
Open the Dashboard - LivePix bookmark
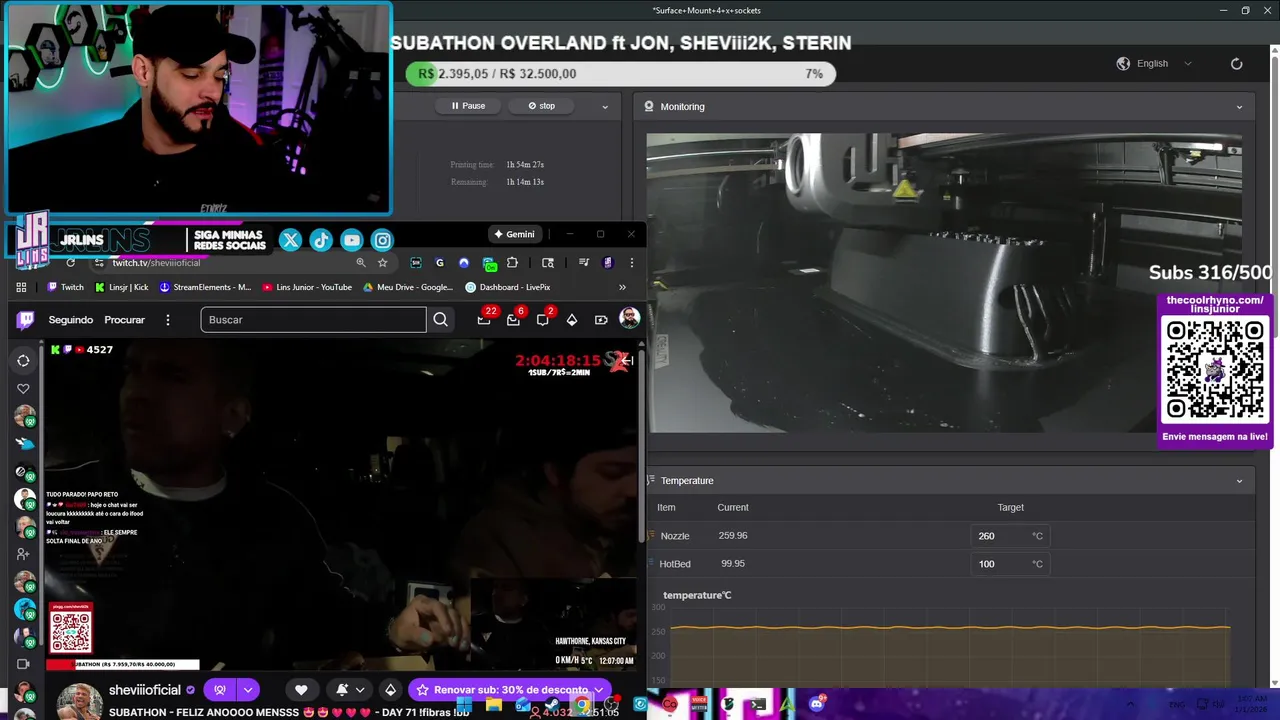508,287
